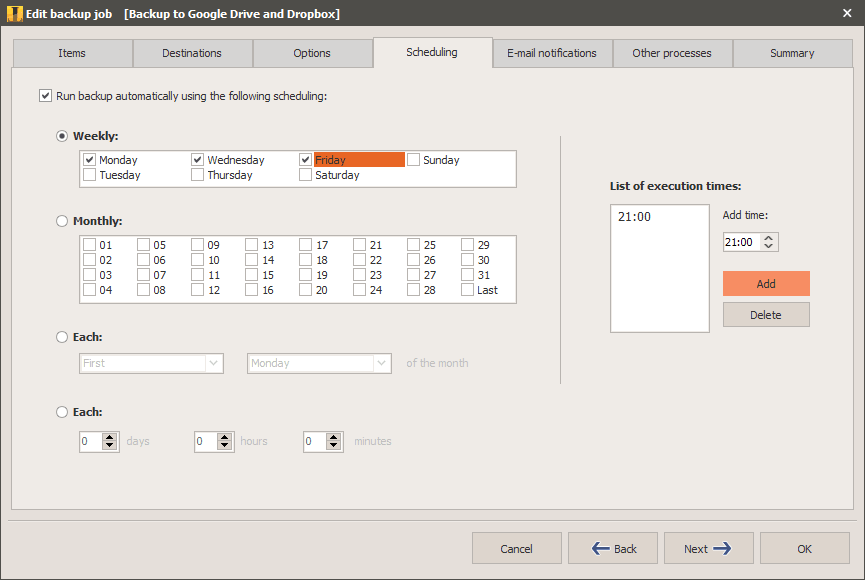This screenshot has height=580, width=865.
Task: Click the Delete time button
Action: pos(765,315)
